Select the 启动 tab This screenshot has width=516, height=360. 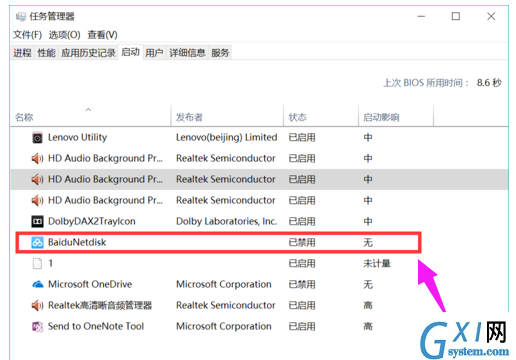130,52
